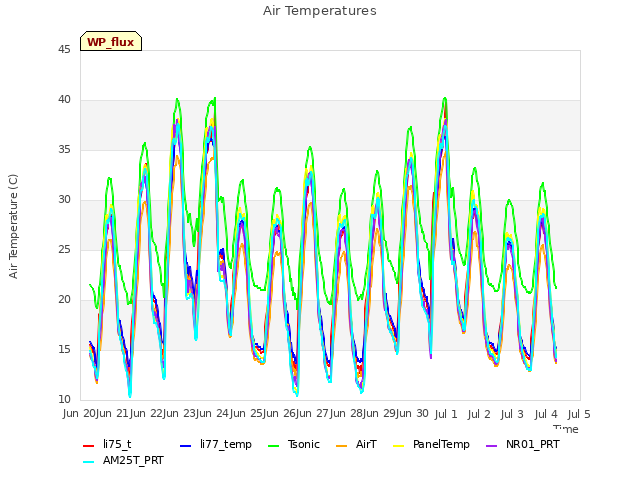Click the 35 y-axis tick label
The width and height of the screenshot is (640, 480).
pos(64,149)
